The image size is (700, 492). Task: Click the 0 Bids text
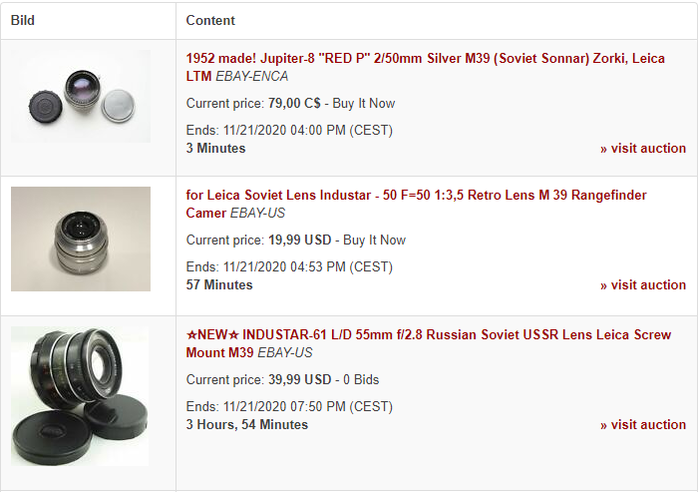coord(361,380)
